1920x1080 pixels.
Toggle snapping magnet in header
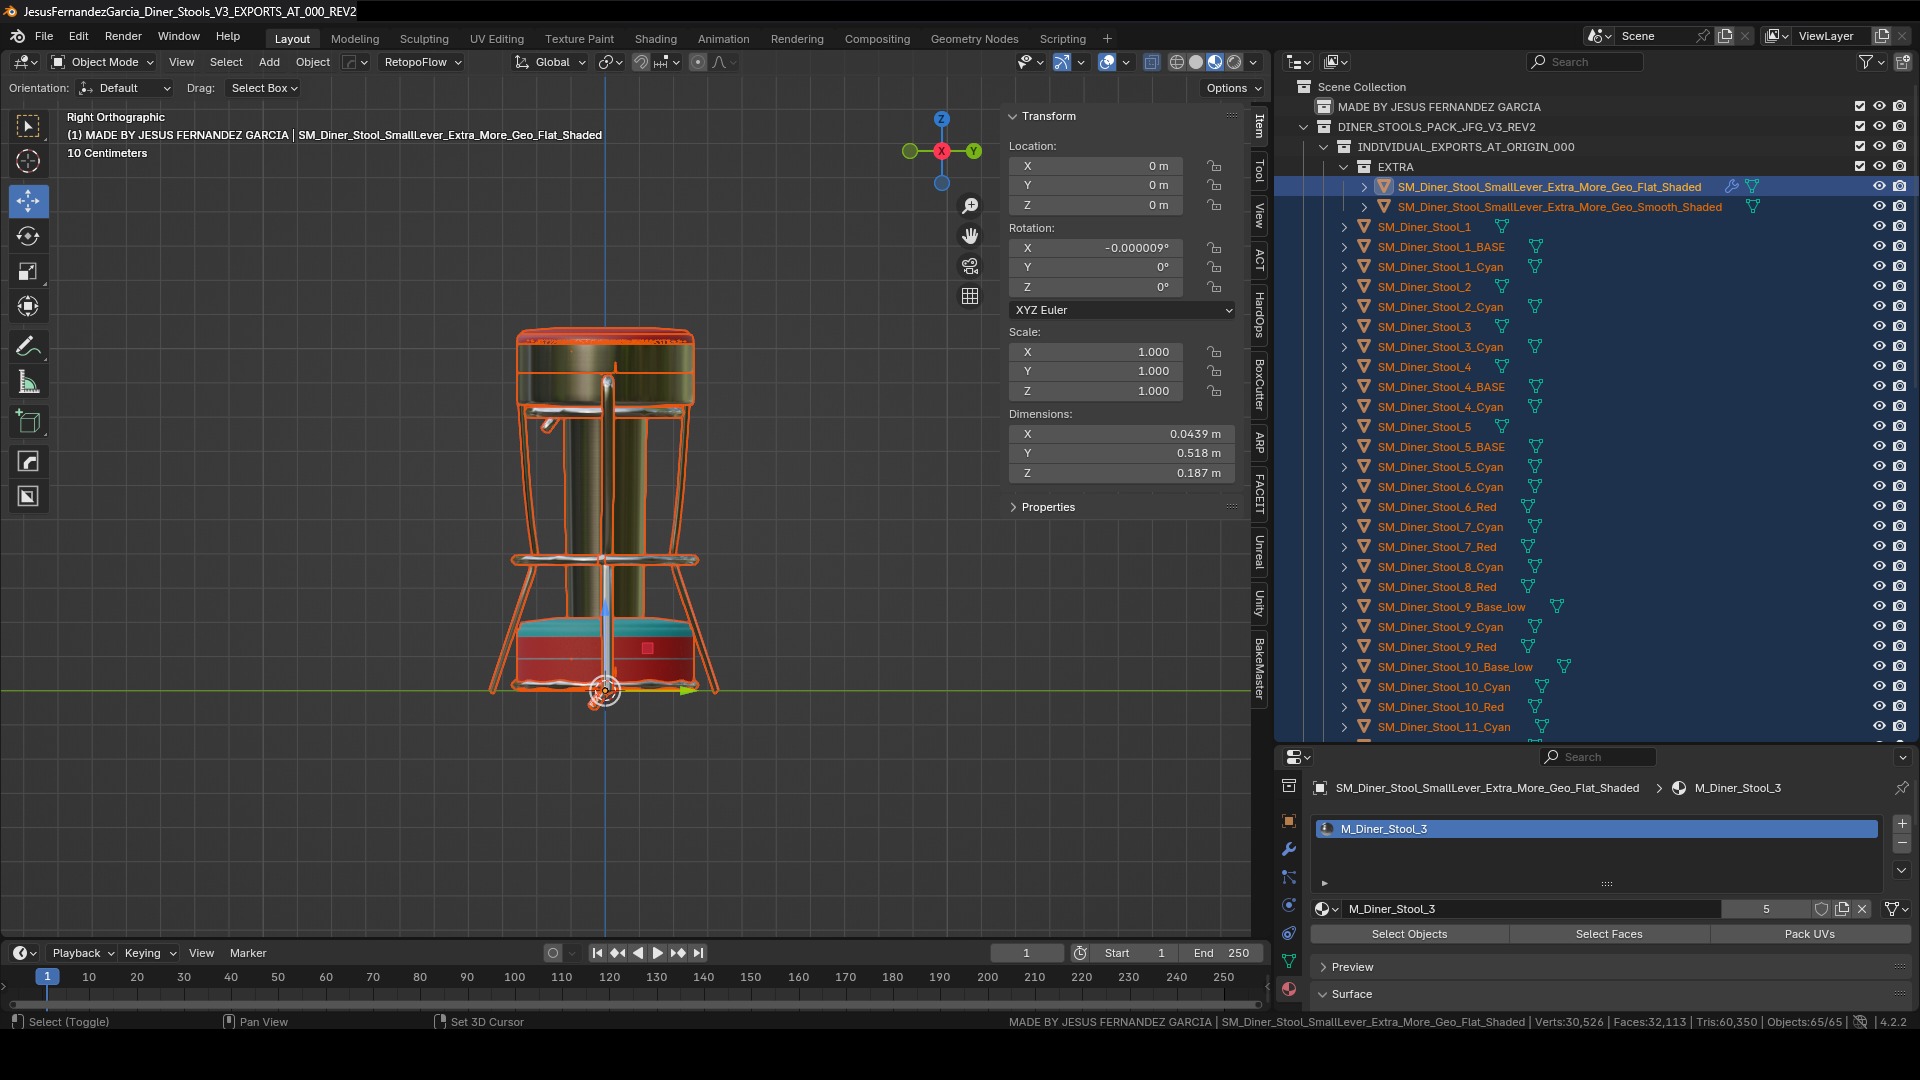[x=641, y=62]
